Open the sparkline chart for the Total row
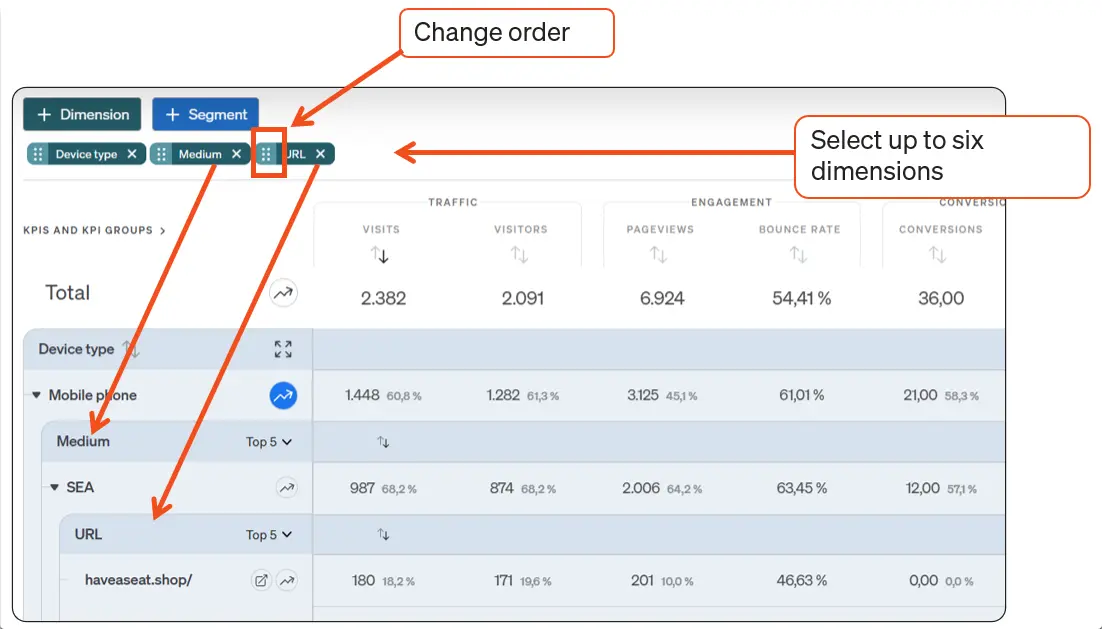1102x629 pixels. [x=283, y=293]
